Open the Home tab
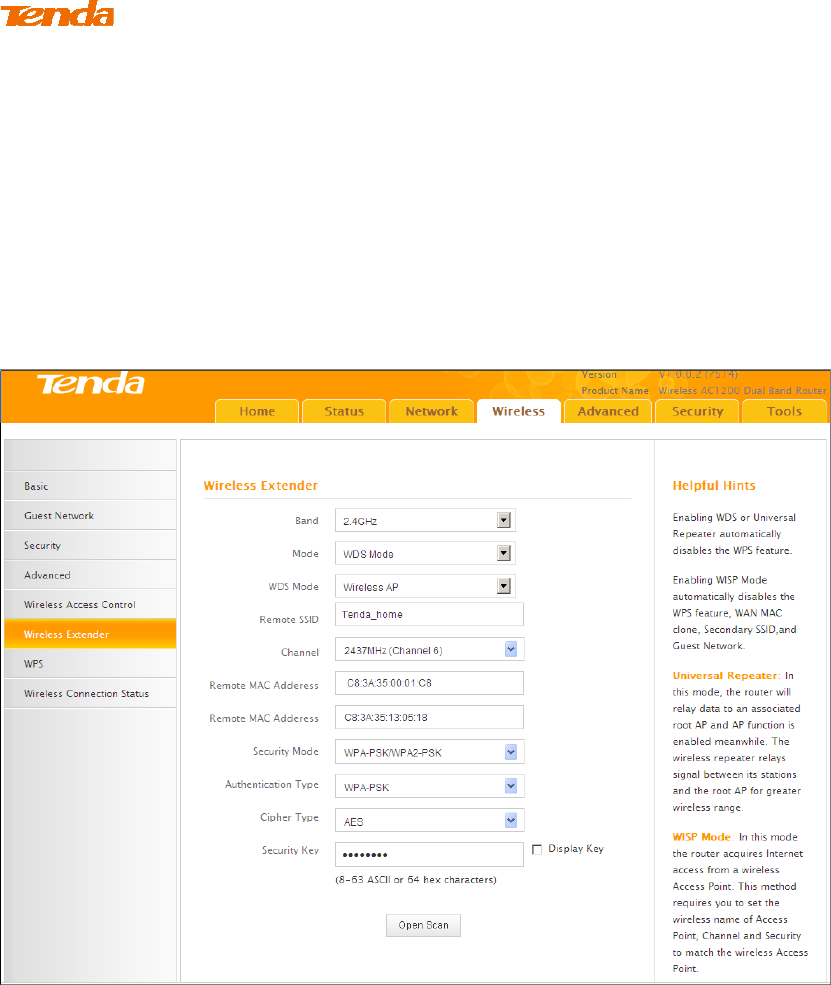Image resolution: width=831 pixels, height=985 pixels. (x=257, y=411)
